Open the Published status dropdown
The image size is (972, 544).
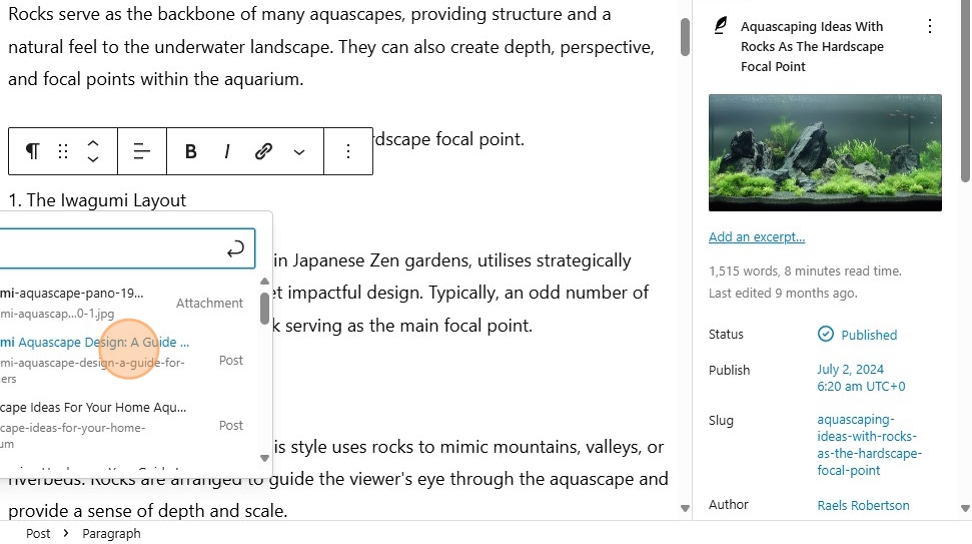[857, 335]
